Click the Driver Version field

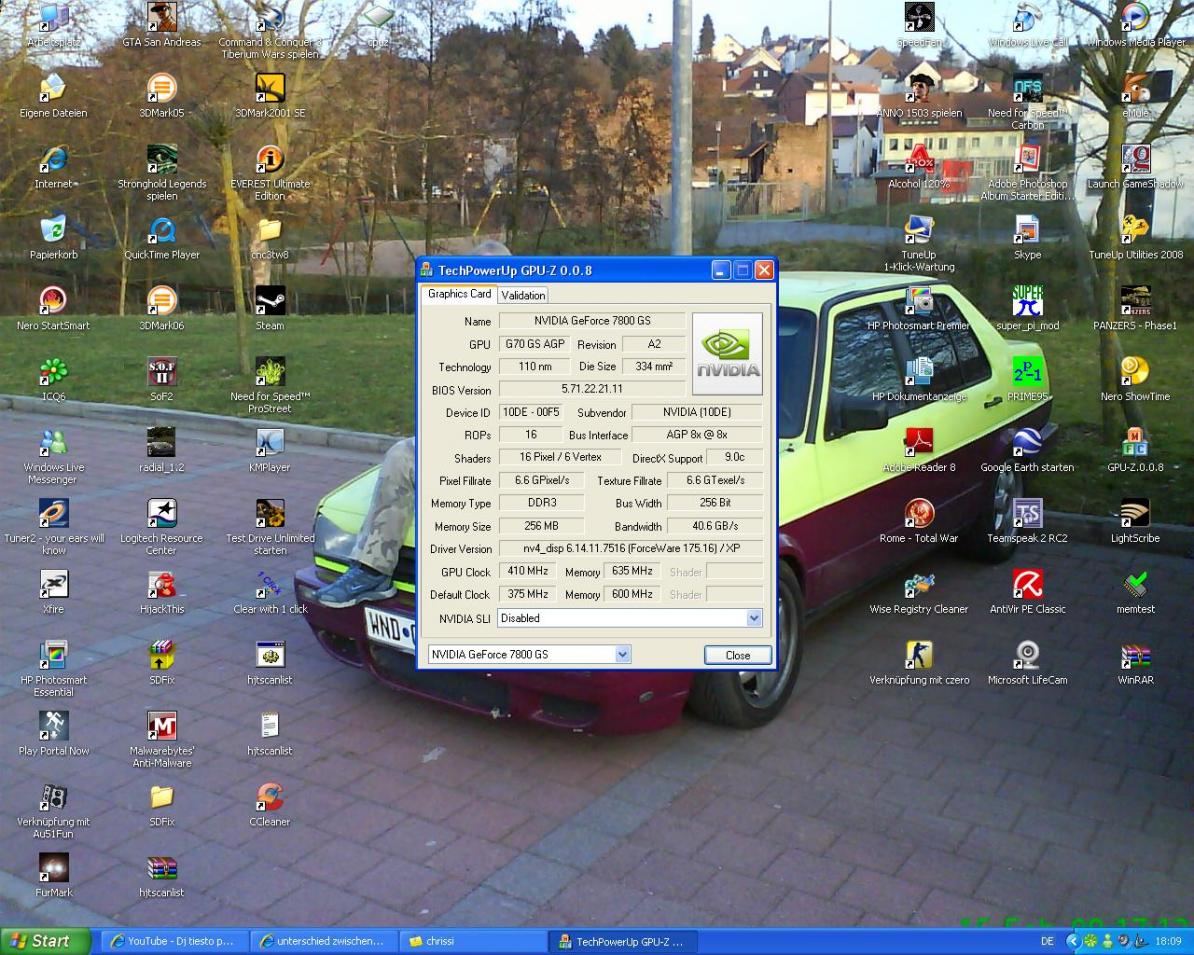click(631, 548)
